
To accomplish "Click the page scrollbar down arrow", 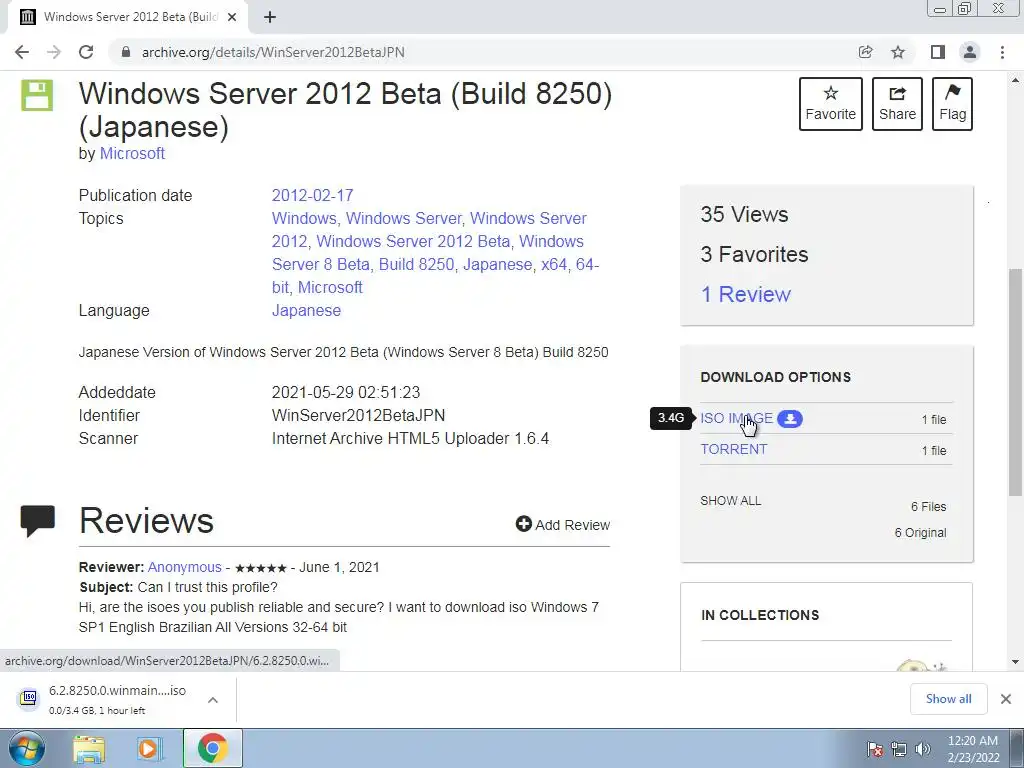I will click(1015, 662).
